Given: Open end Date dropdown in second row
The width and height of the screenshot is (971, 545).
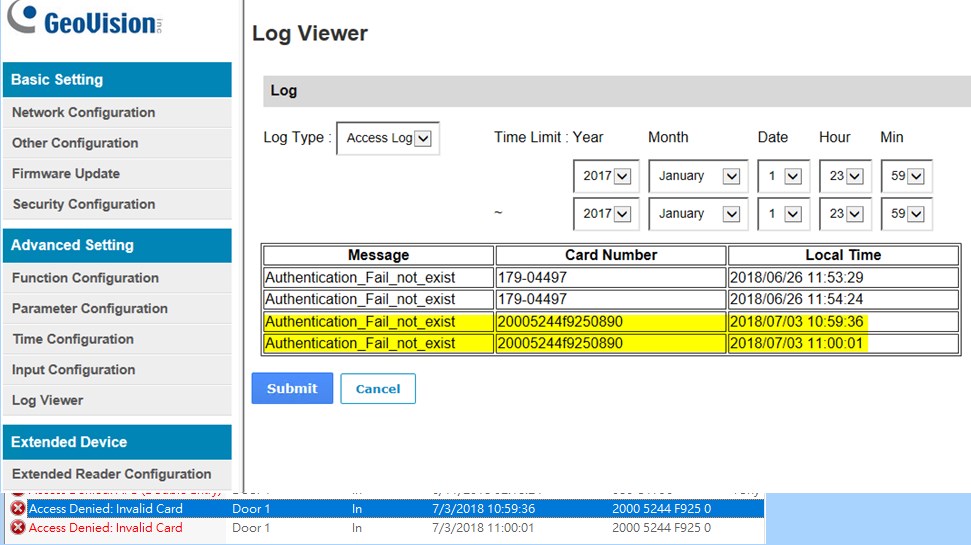Looking at the screenshot, I should (783, 214).
